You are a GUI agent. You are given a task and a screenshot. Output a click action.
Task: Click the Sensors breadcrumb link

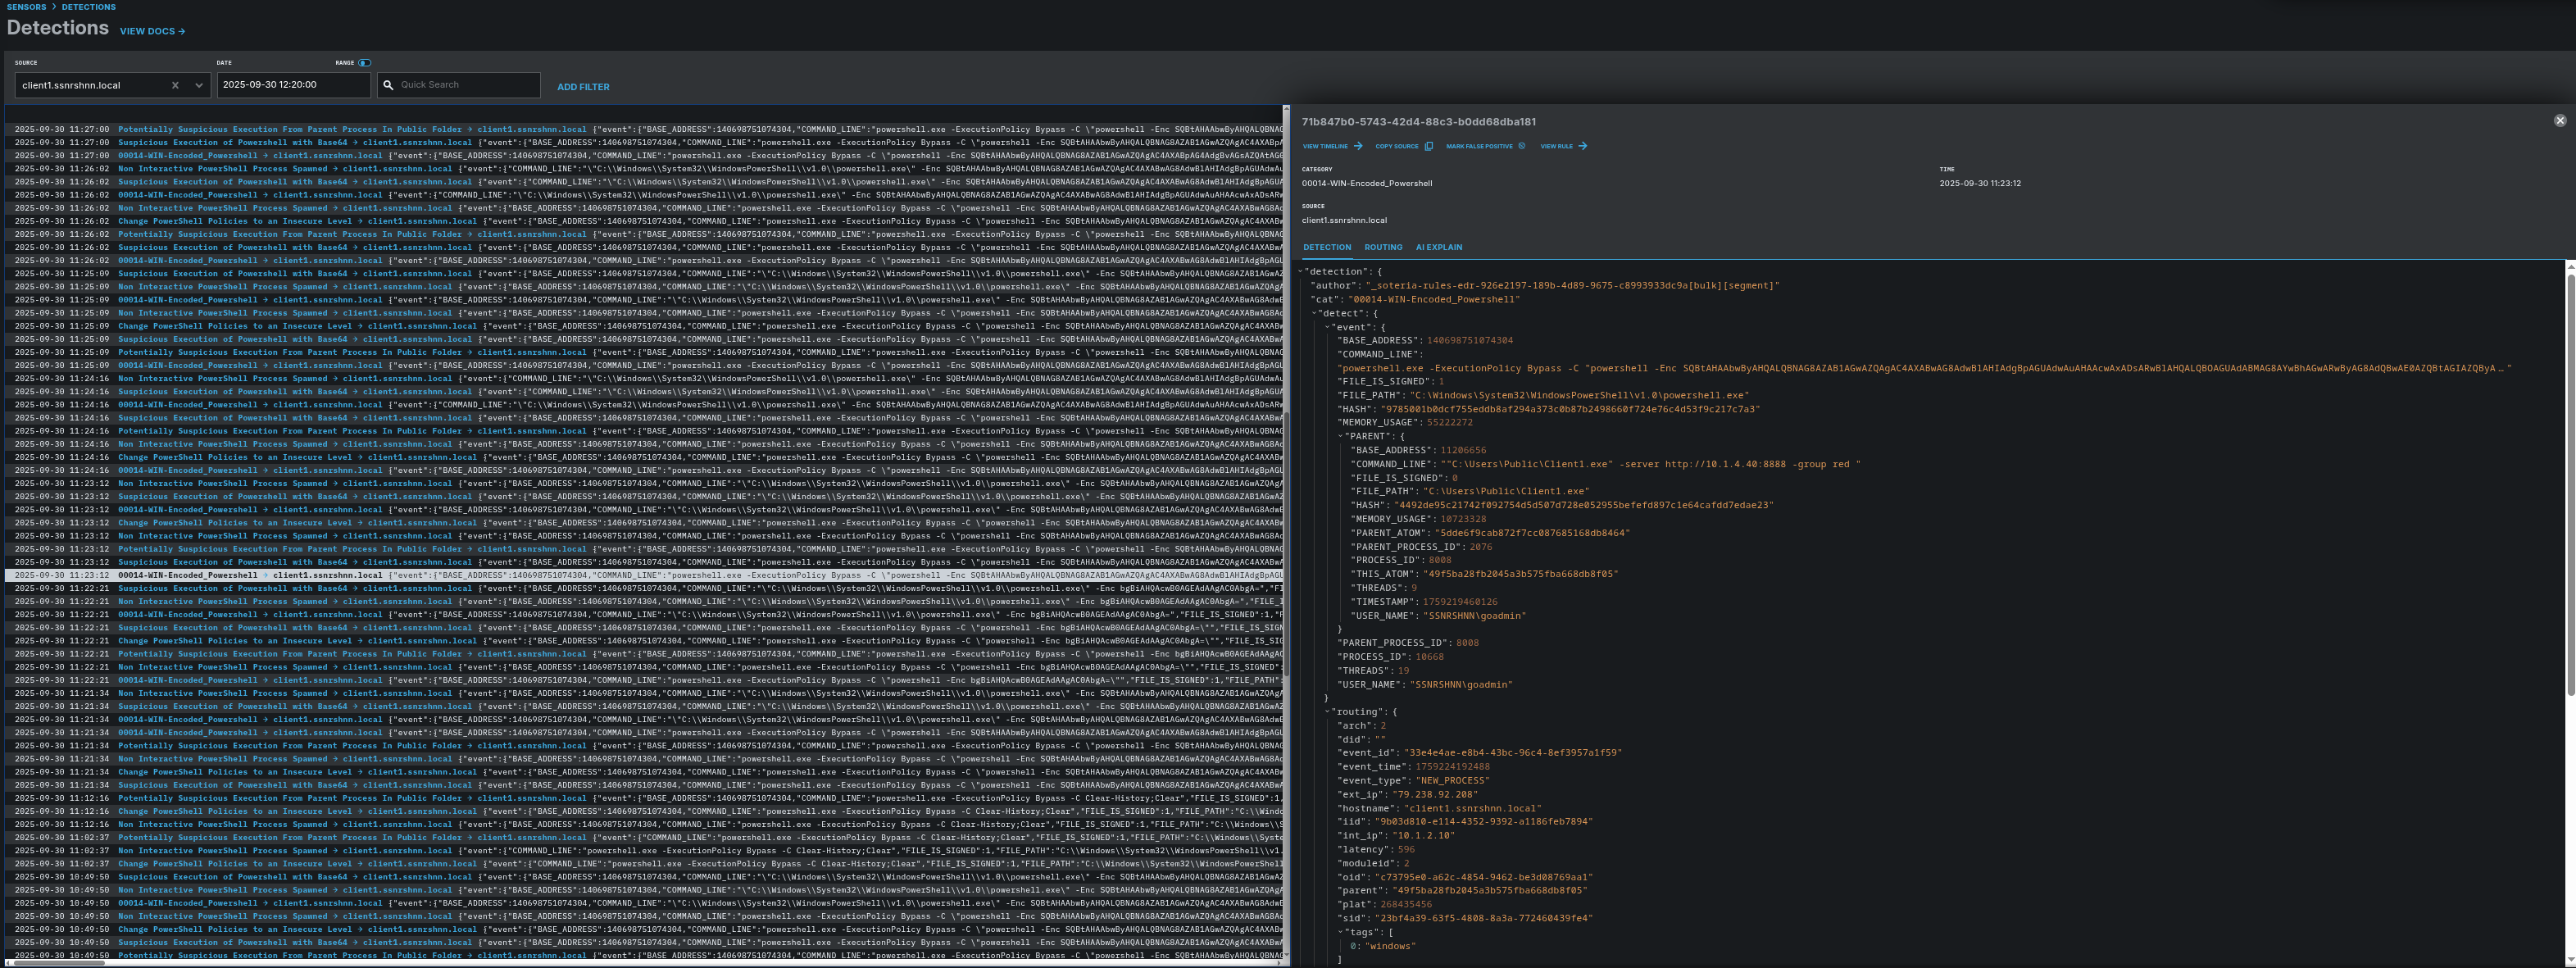(x=26, y=7)
